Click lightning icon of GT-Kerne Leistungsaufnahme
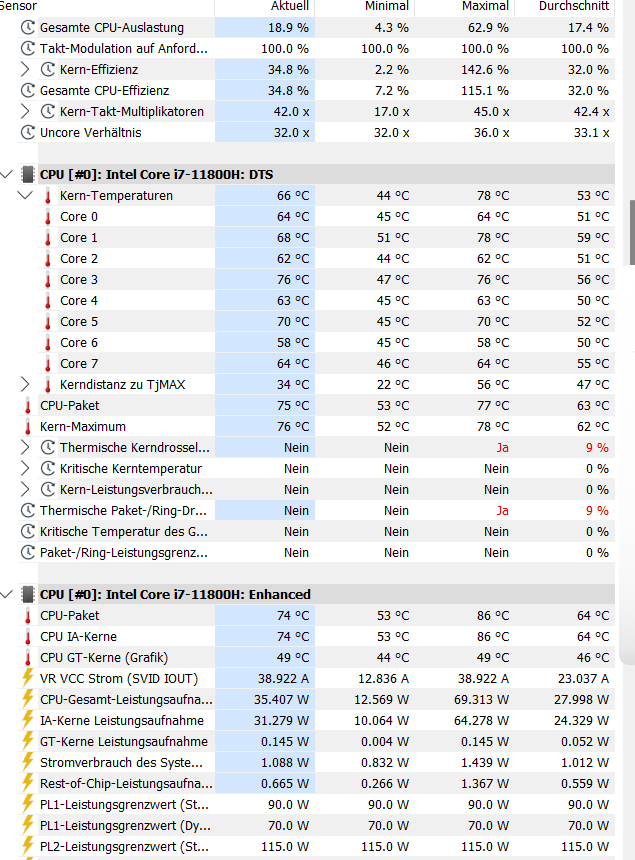 tap(28, 742)
